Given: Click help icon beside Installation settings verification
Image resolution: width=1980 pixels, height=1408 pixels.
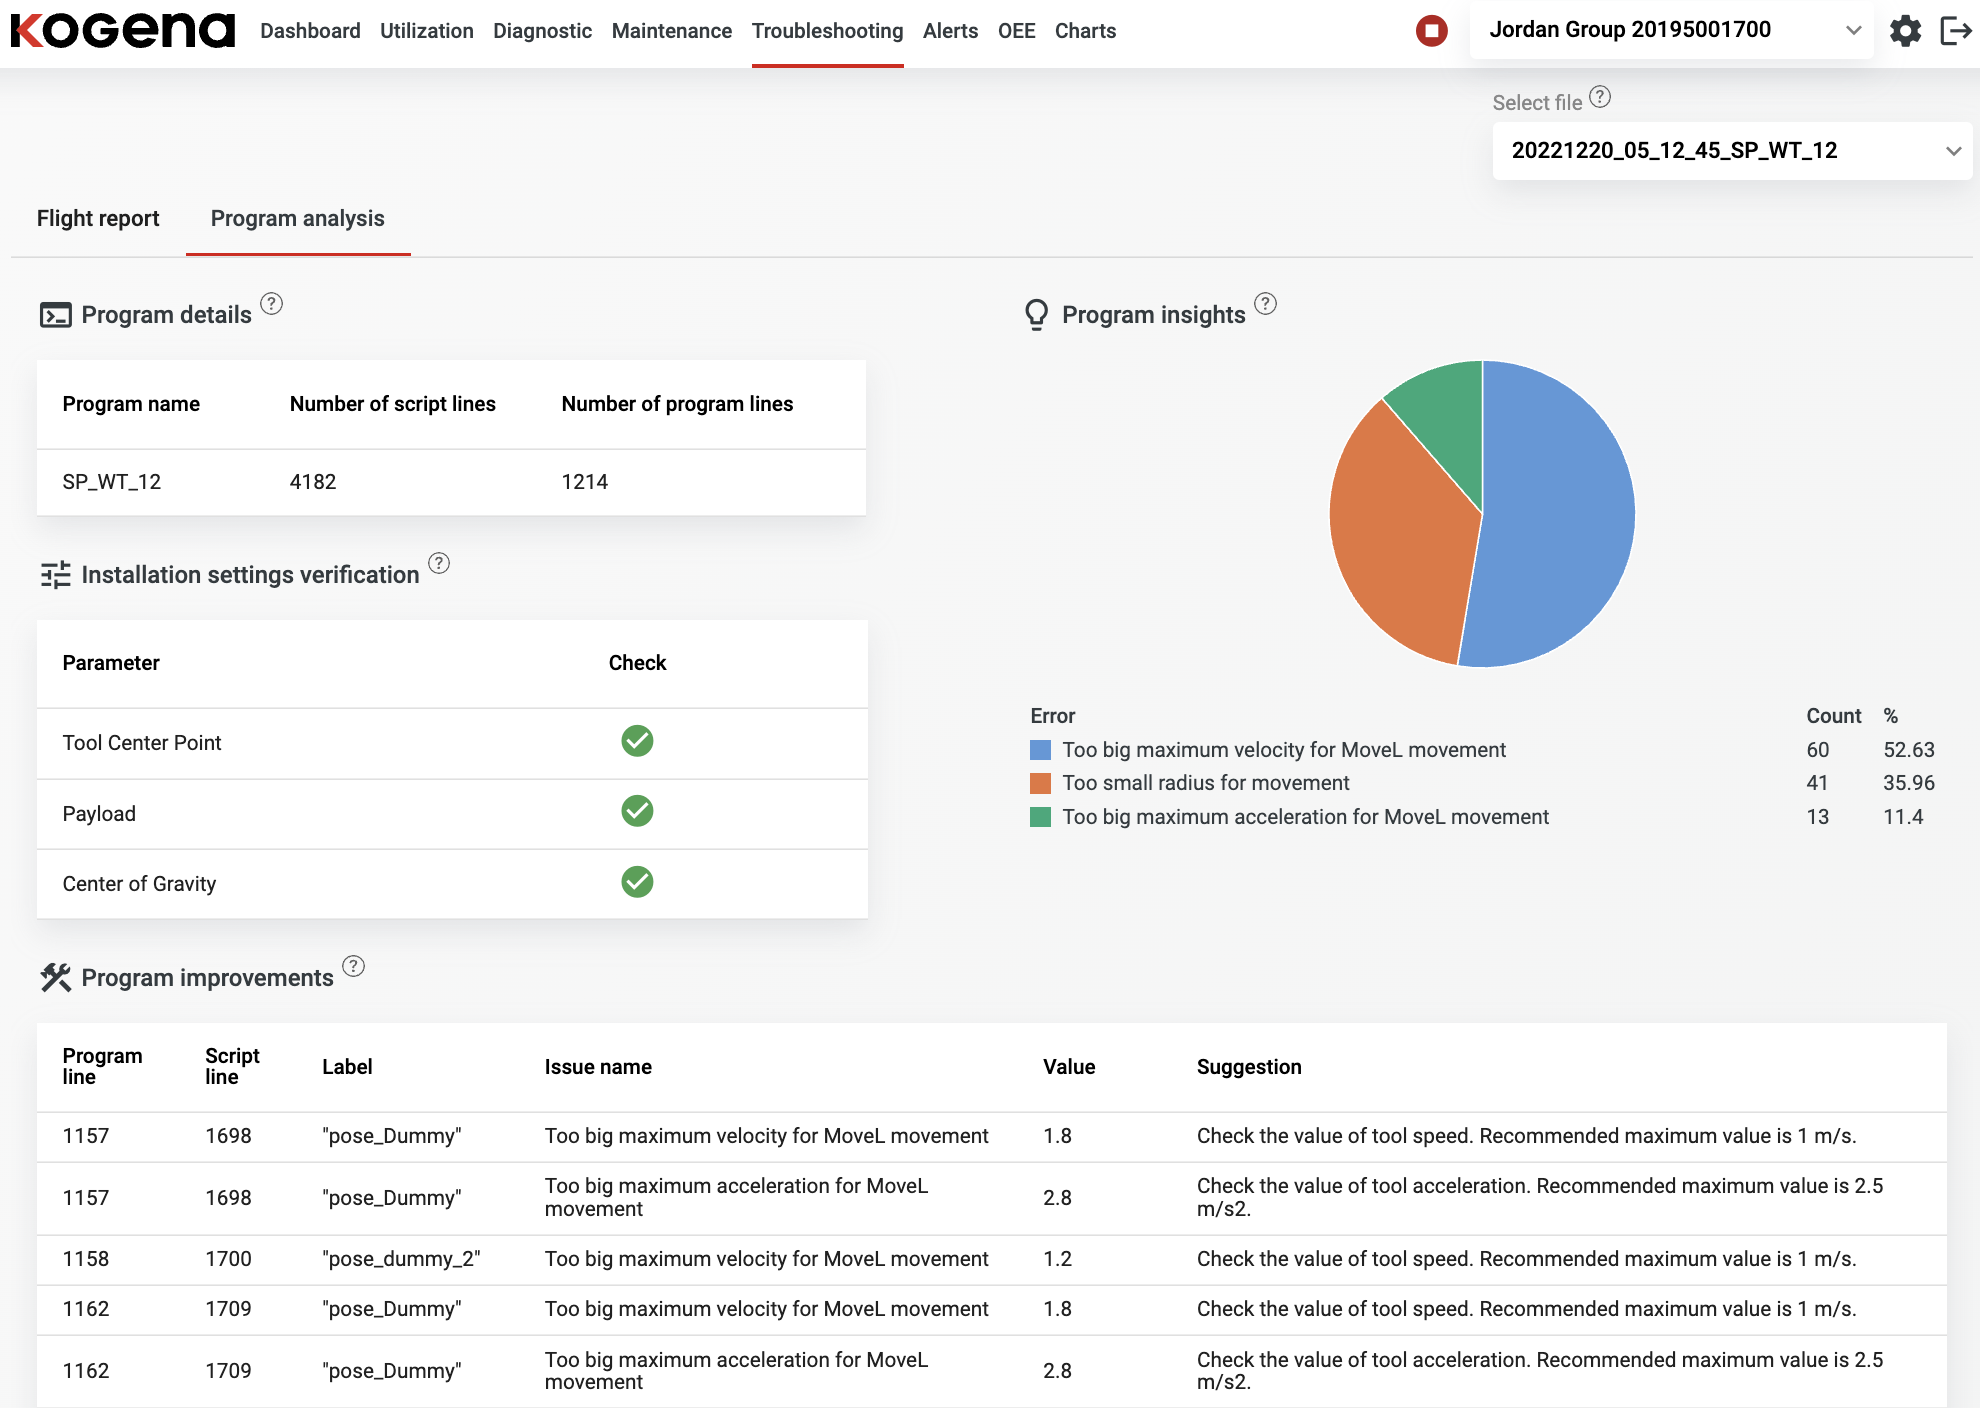Looking at the screenshot, I should tap(439, 563).
